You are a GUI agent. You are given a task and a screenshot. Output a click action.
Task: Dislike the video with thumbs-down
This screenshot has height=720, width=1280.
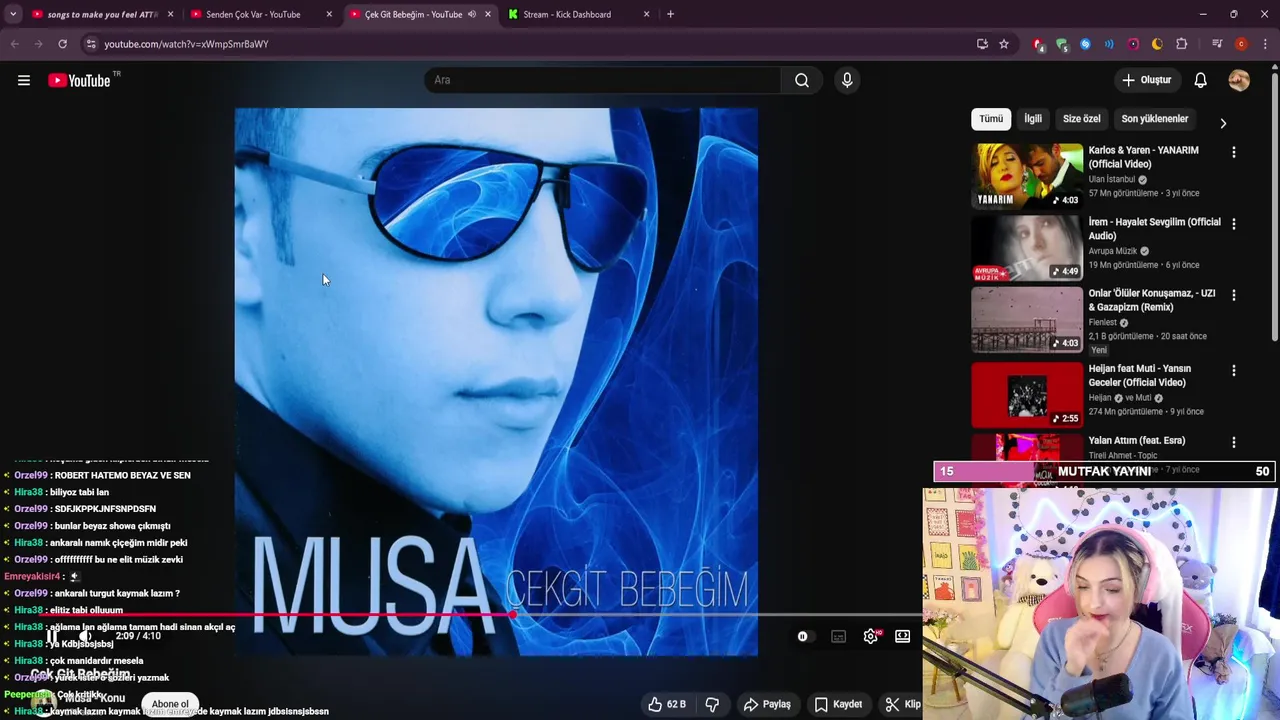click(712, 704)
